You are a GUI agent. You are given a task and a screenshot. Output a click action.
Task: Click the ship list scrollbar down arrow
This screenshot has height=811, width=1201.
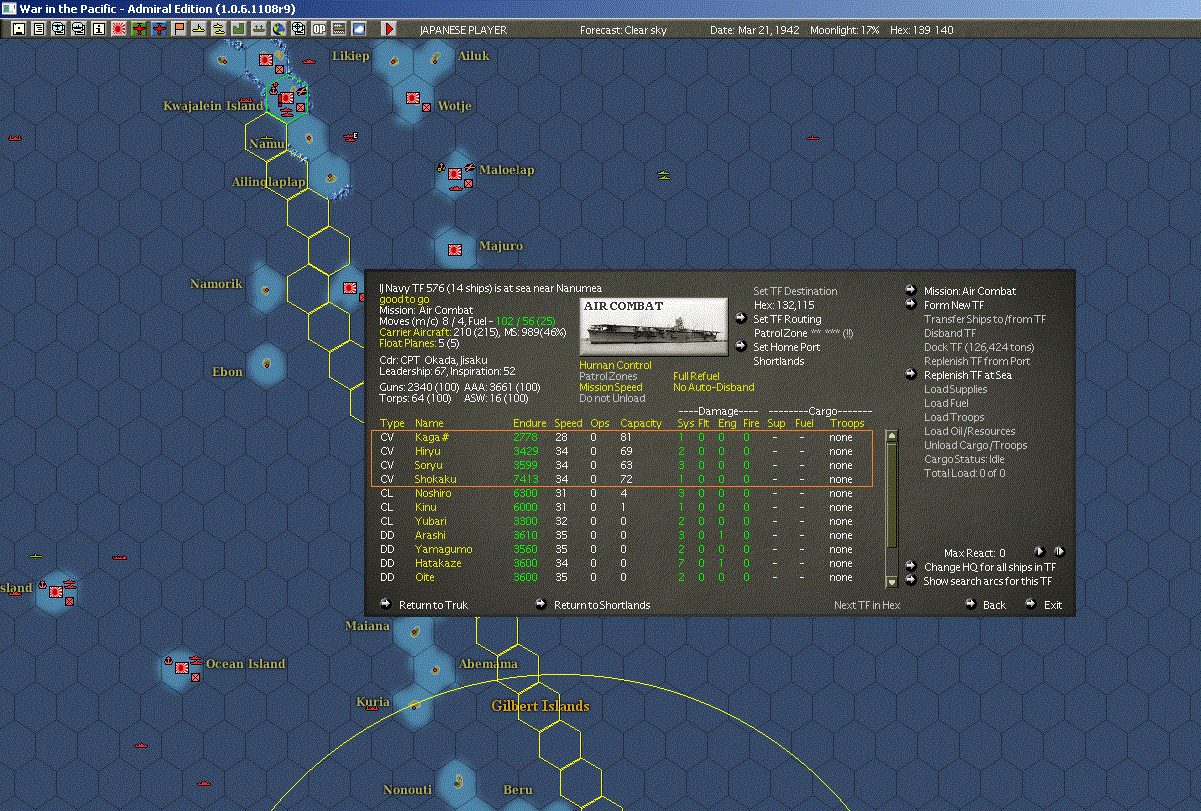click(892, 582)
